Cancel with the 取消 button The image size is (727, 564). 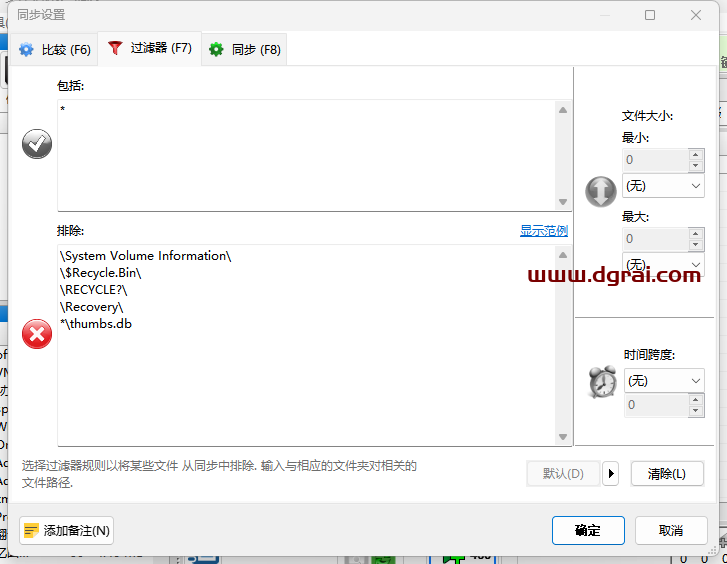coord(671,530)
